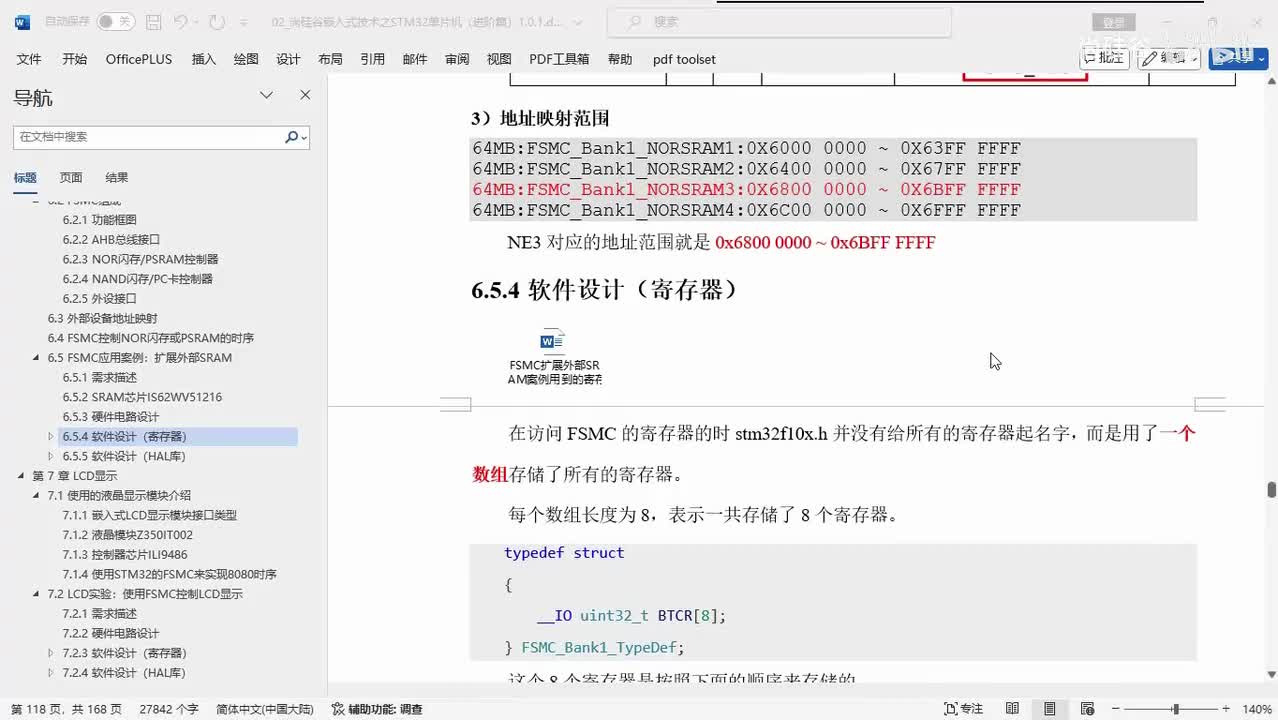Select heading 6.3 外部设备地址映射
This screenshot has height=720, width=1278.
pyautogui.click(x=102, y=318)
